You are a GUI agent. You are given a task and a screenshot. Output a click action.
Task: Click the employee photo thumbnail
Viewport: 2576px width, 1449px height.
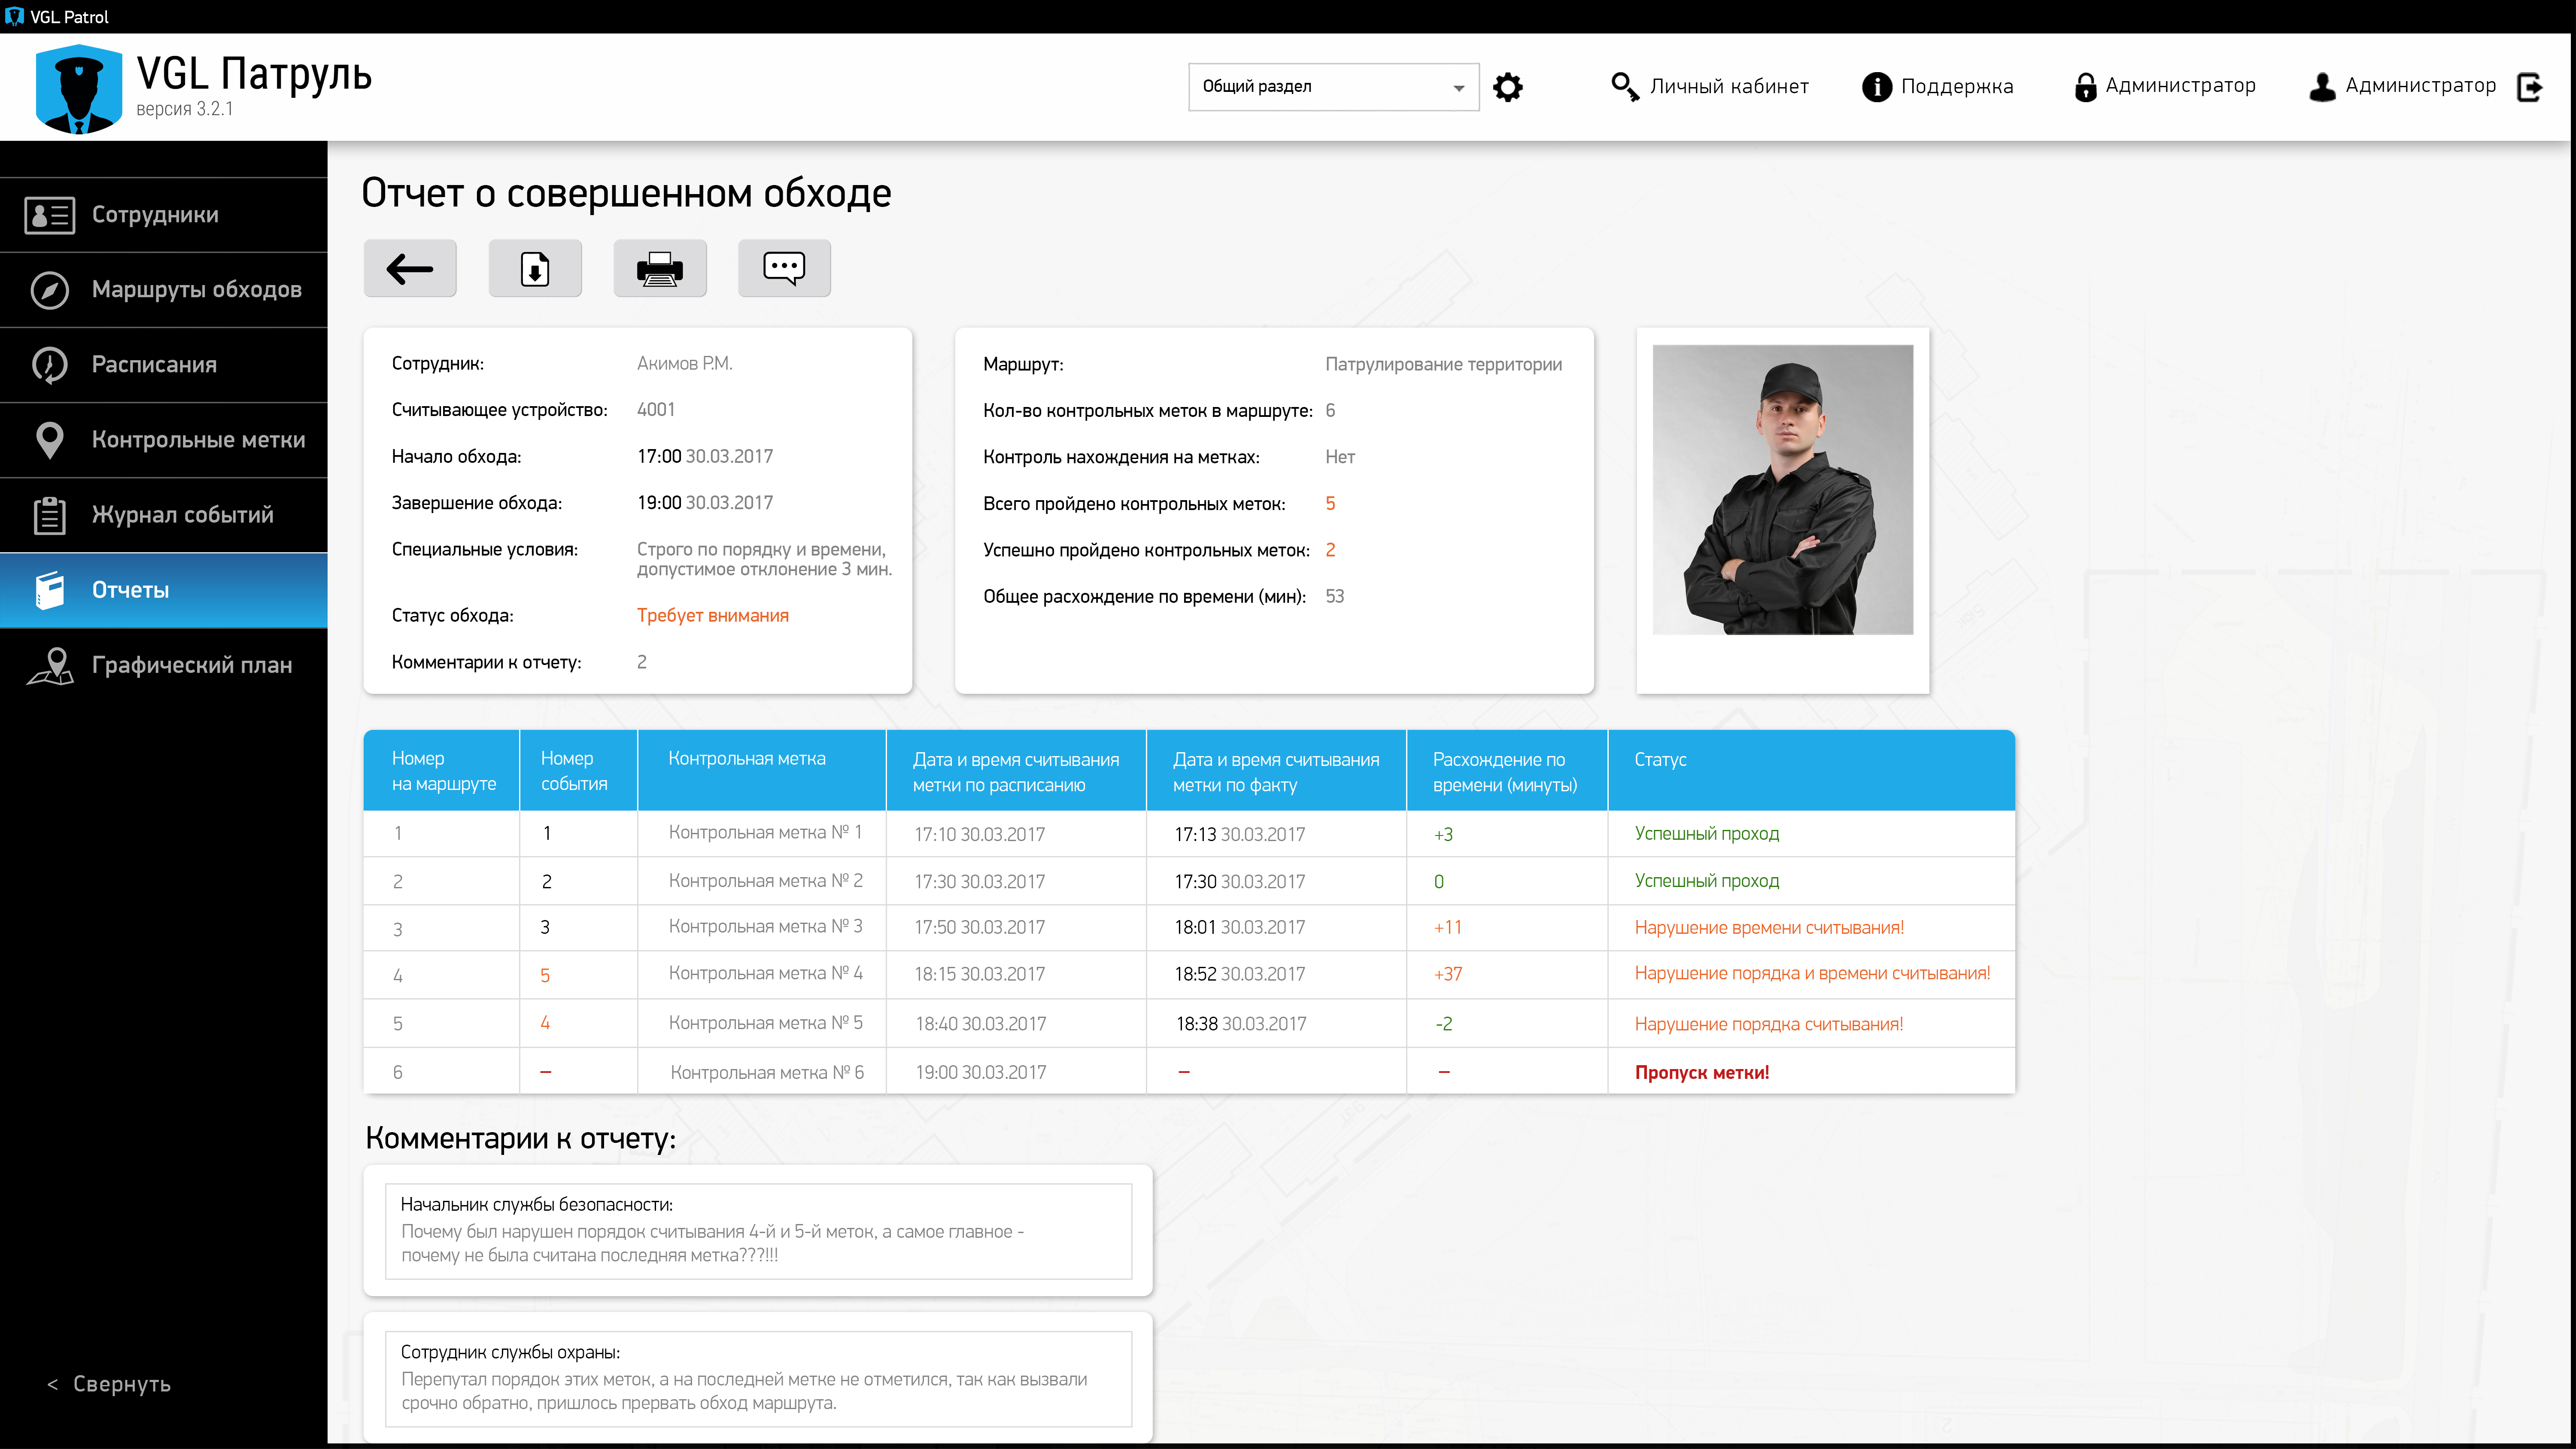(x=1782, y=490)
